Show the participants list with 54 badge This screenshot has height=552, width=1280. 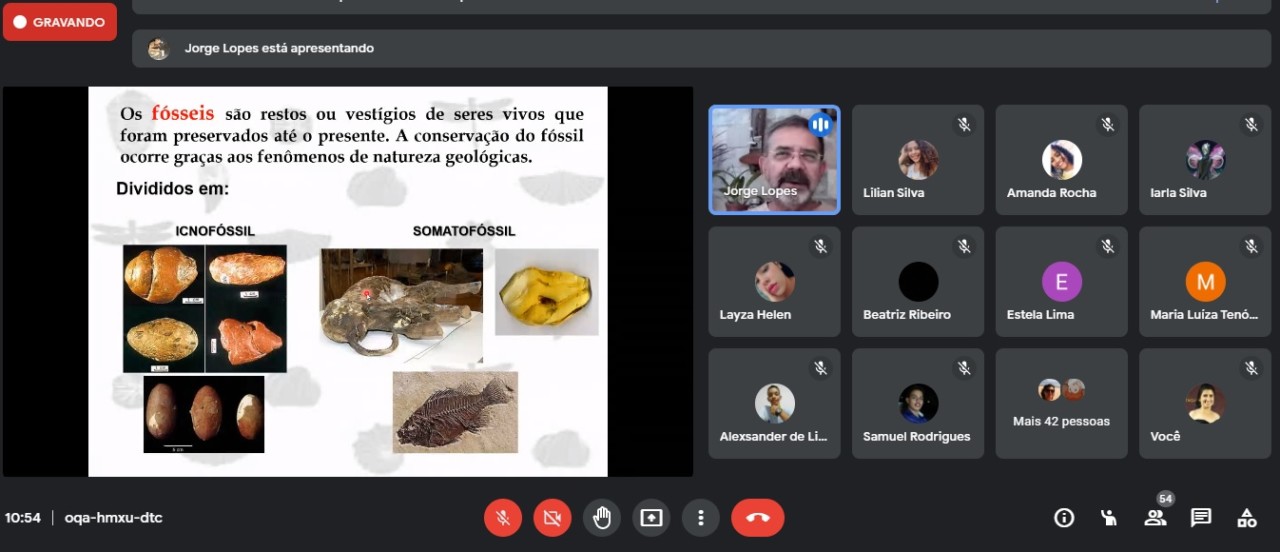point(1155,518)
